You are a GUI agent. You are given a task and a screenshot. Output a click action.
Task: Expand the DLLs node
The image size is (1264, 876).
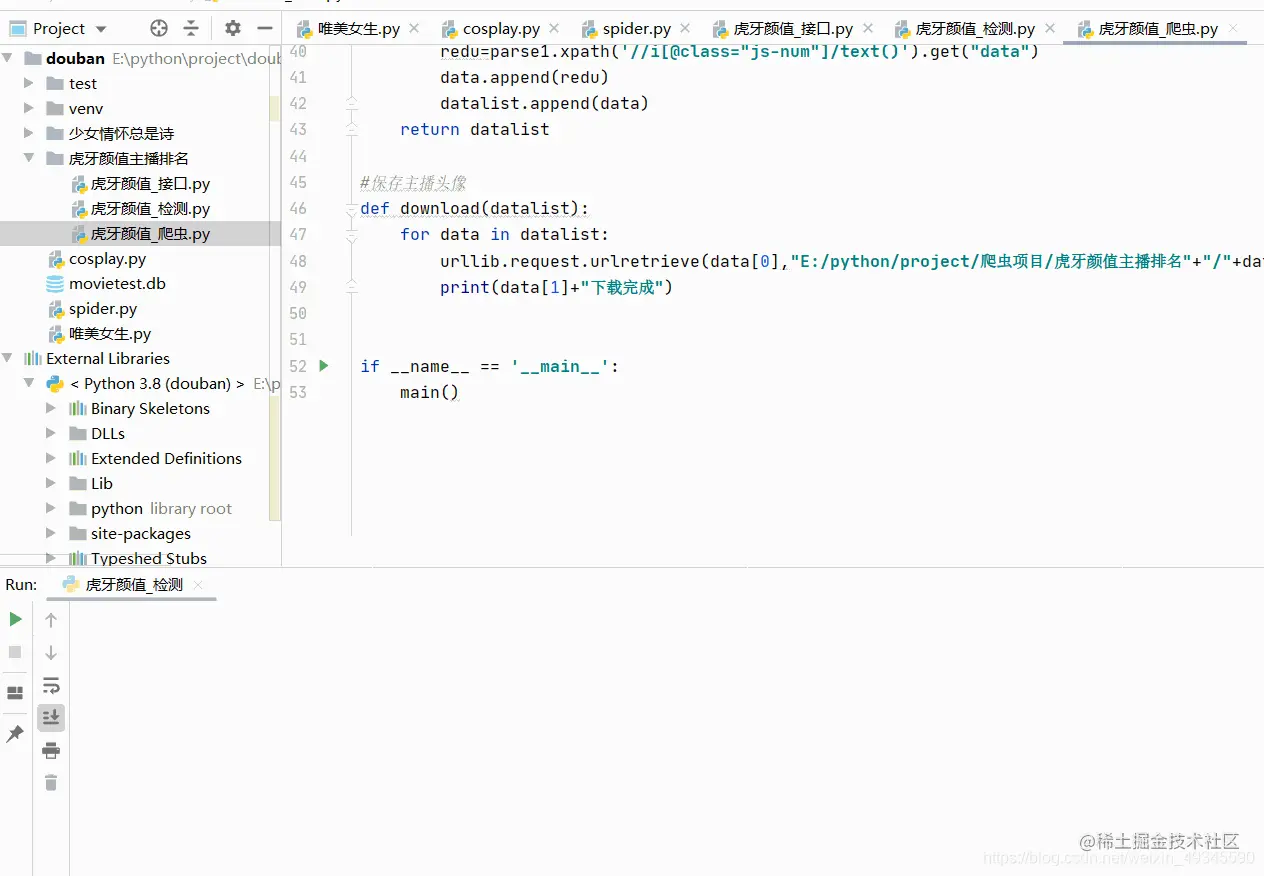click(51, 433)
